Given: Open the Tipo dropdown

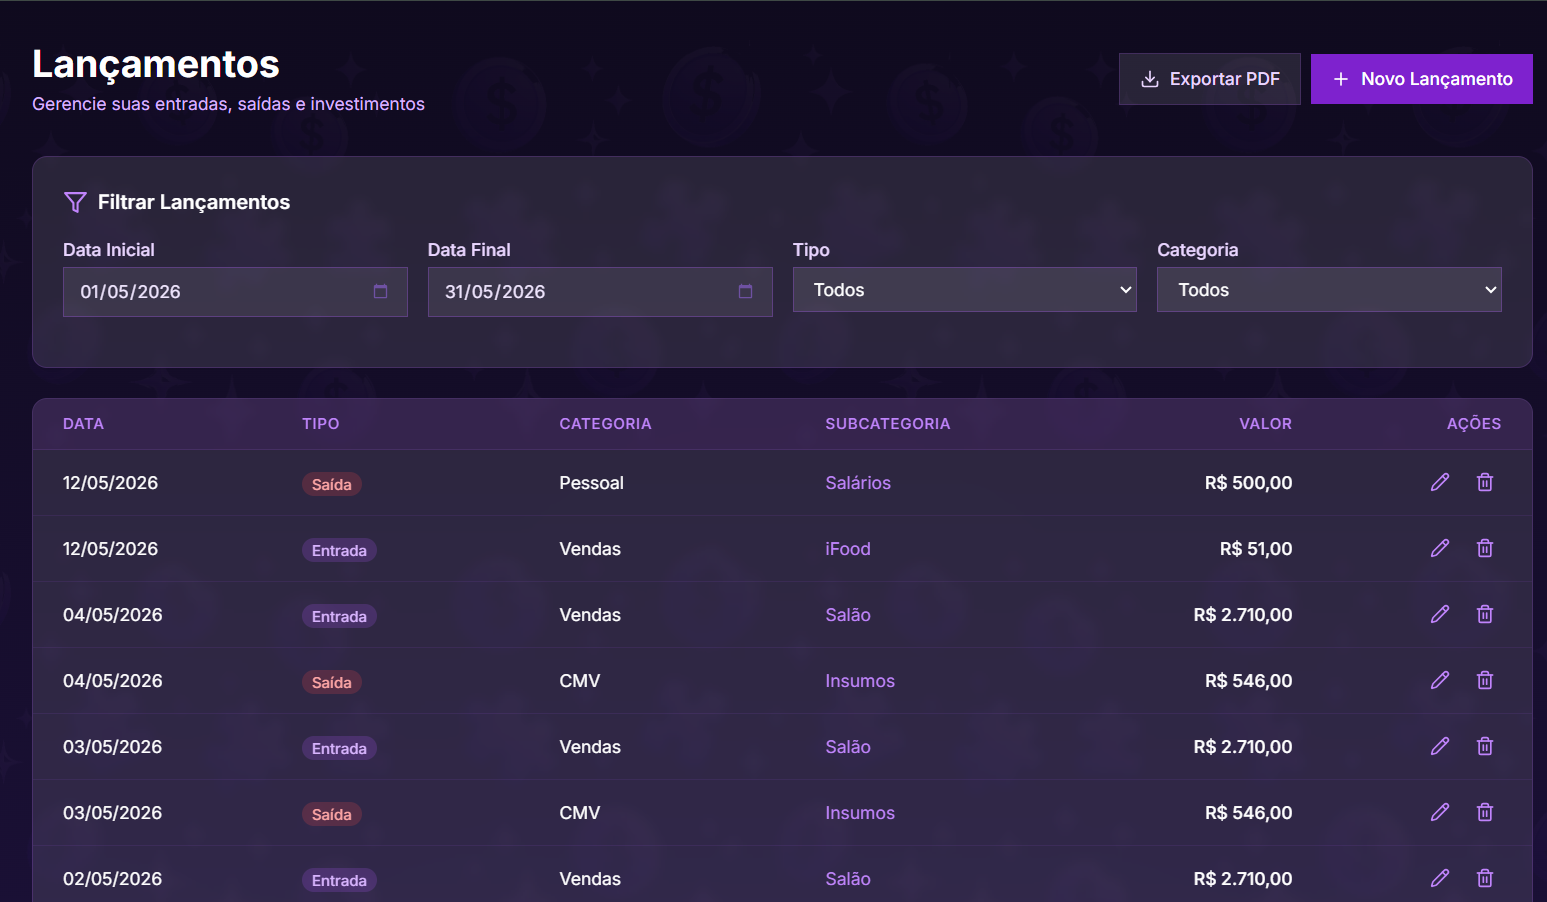Looking at the screenshot, I should pos(965,290).
